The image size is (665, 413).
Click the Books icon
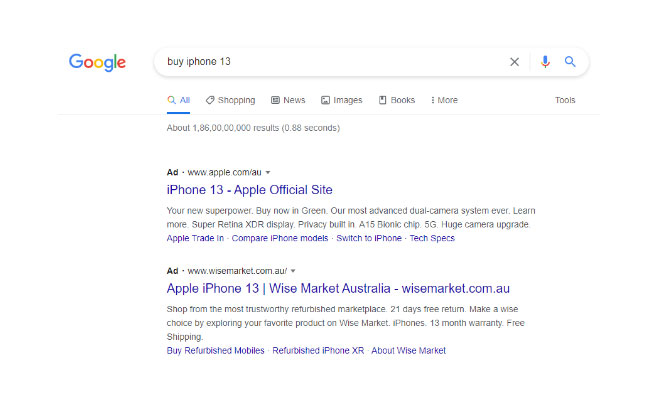coord(383,100)
